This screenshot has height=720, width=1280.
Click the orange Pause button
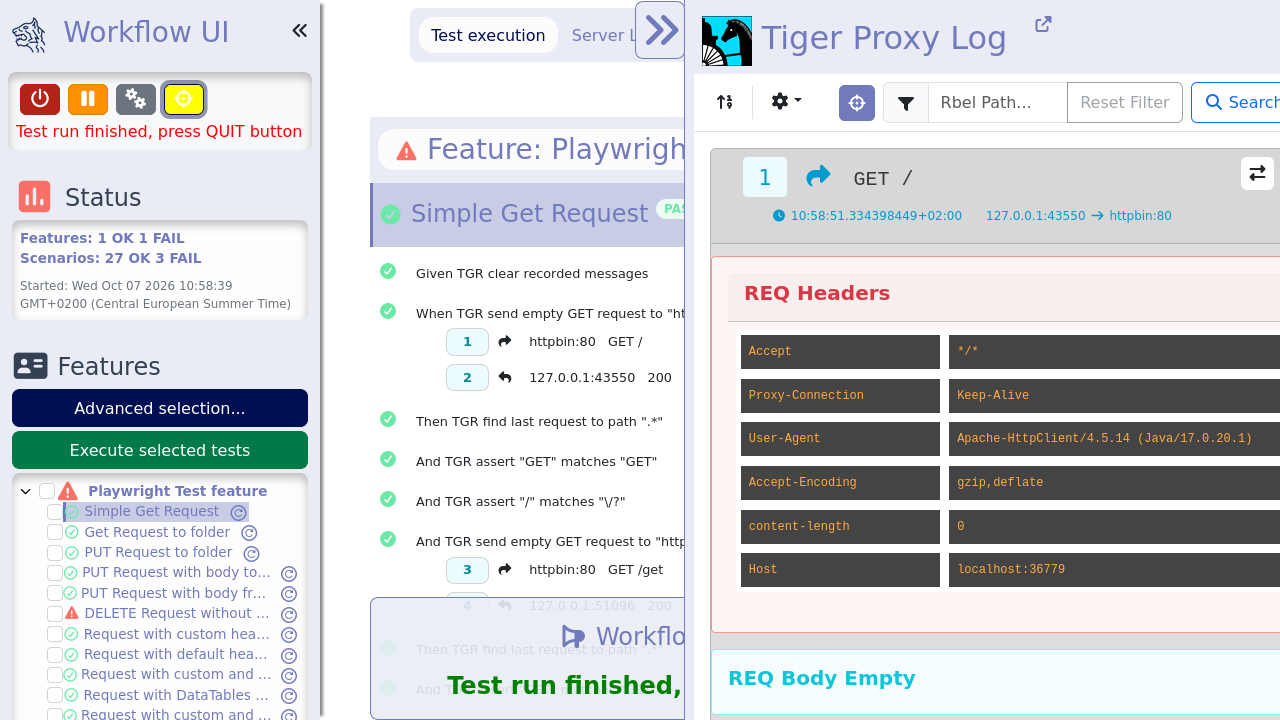tap(88, 99)
